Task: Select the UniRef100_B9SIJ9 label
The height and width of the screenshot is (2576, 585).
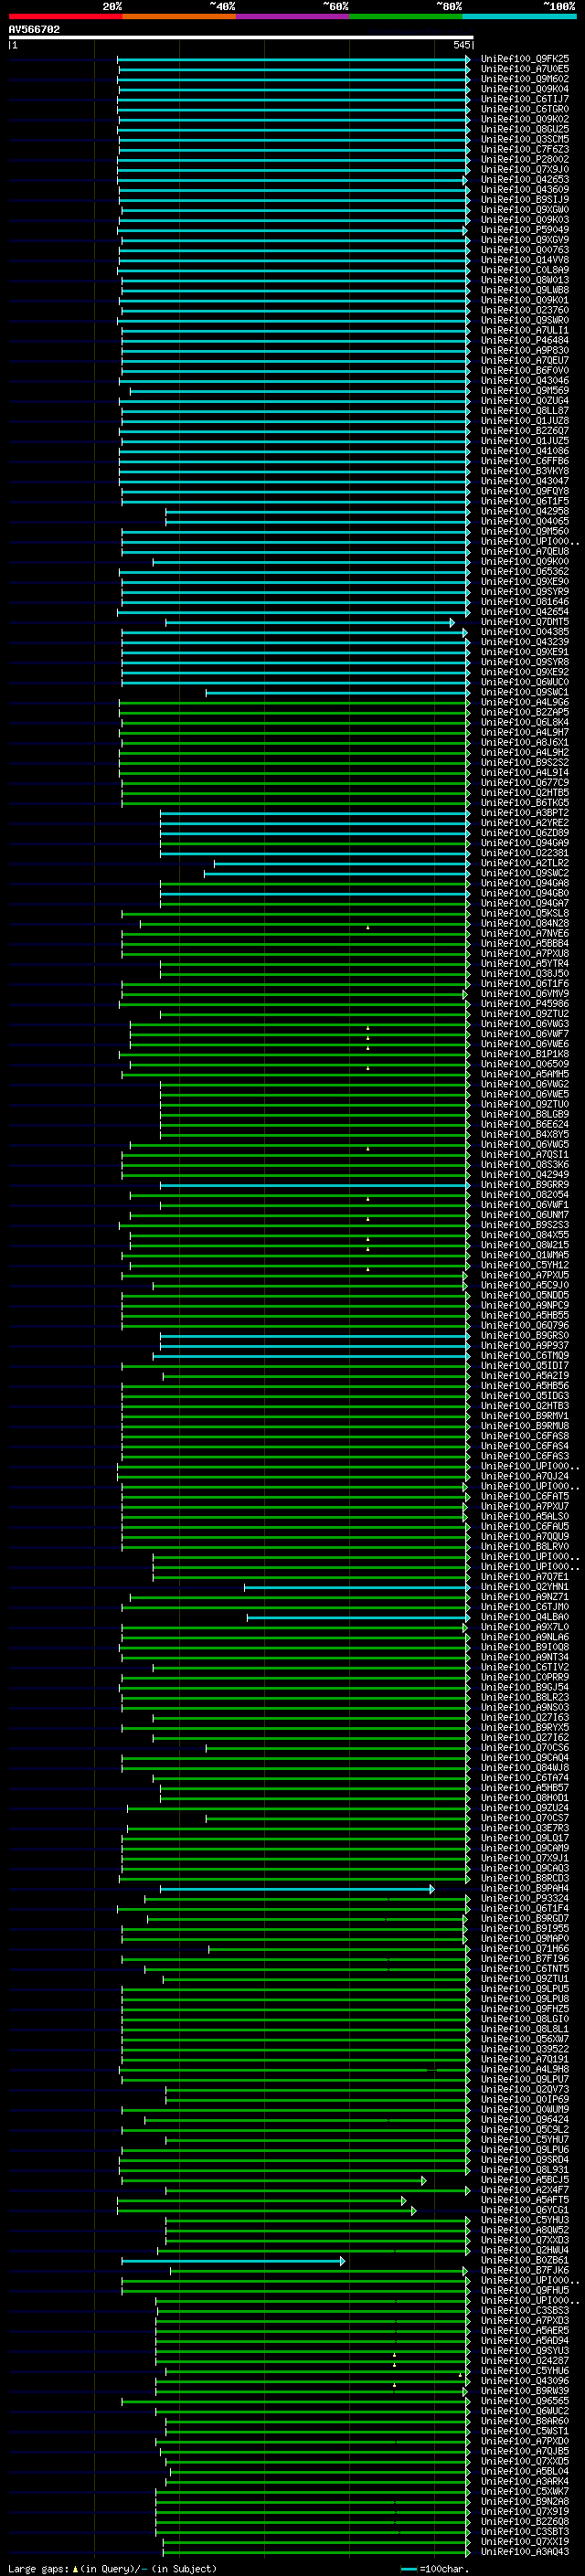Action: point(525,200)
